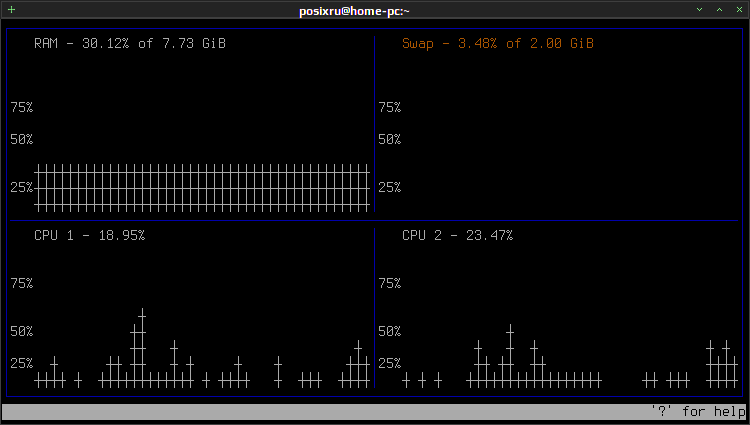Screen dimensions: 750x425
Task: Click the 50% label in the Swap graph
Action: 389,139
